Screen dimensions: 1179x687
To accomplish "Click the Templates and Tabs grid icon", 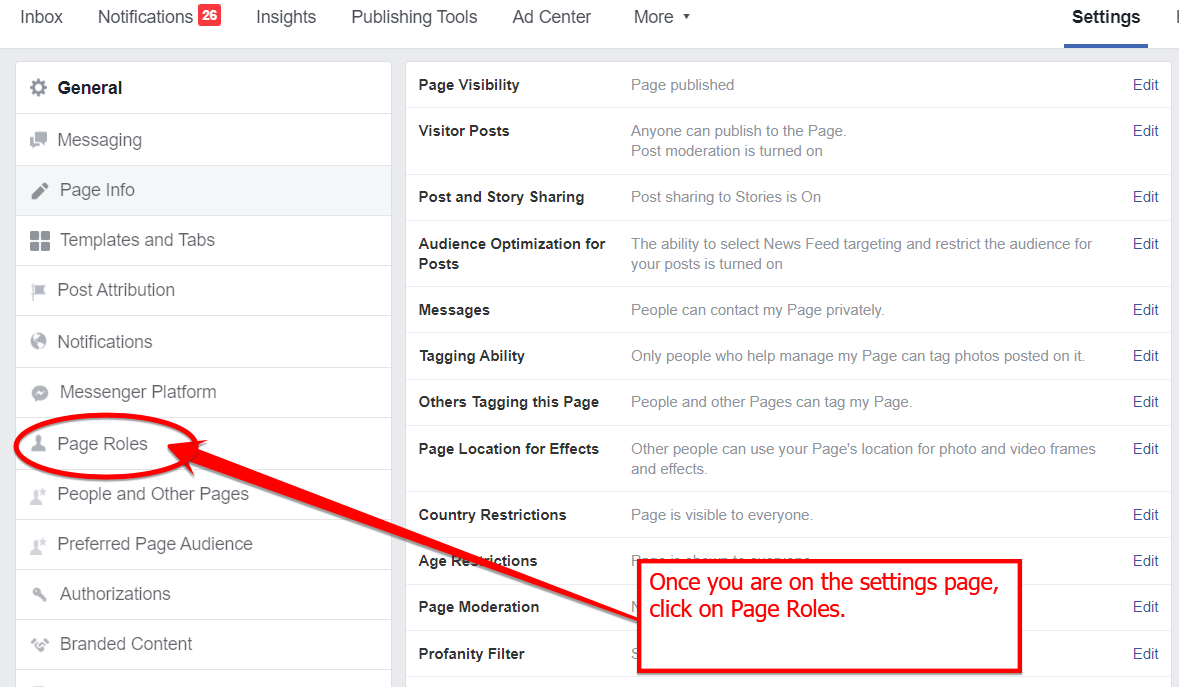I will click(40, 241).
